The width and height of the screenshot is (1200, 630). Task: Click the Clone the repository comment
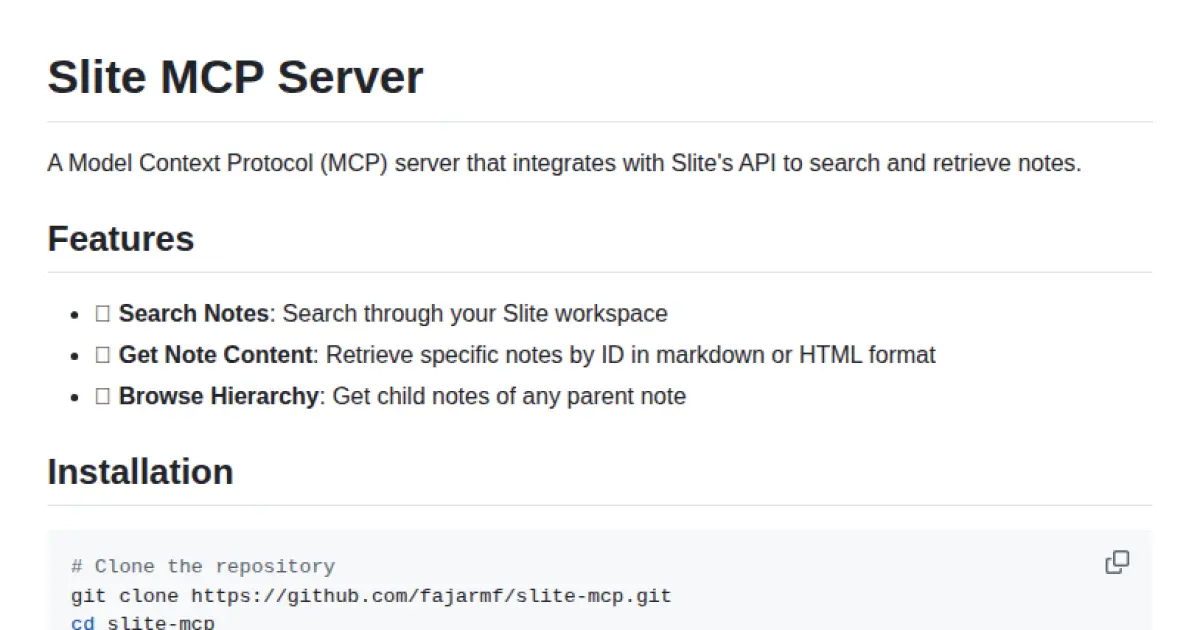[x=203, y=566]
